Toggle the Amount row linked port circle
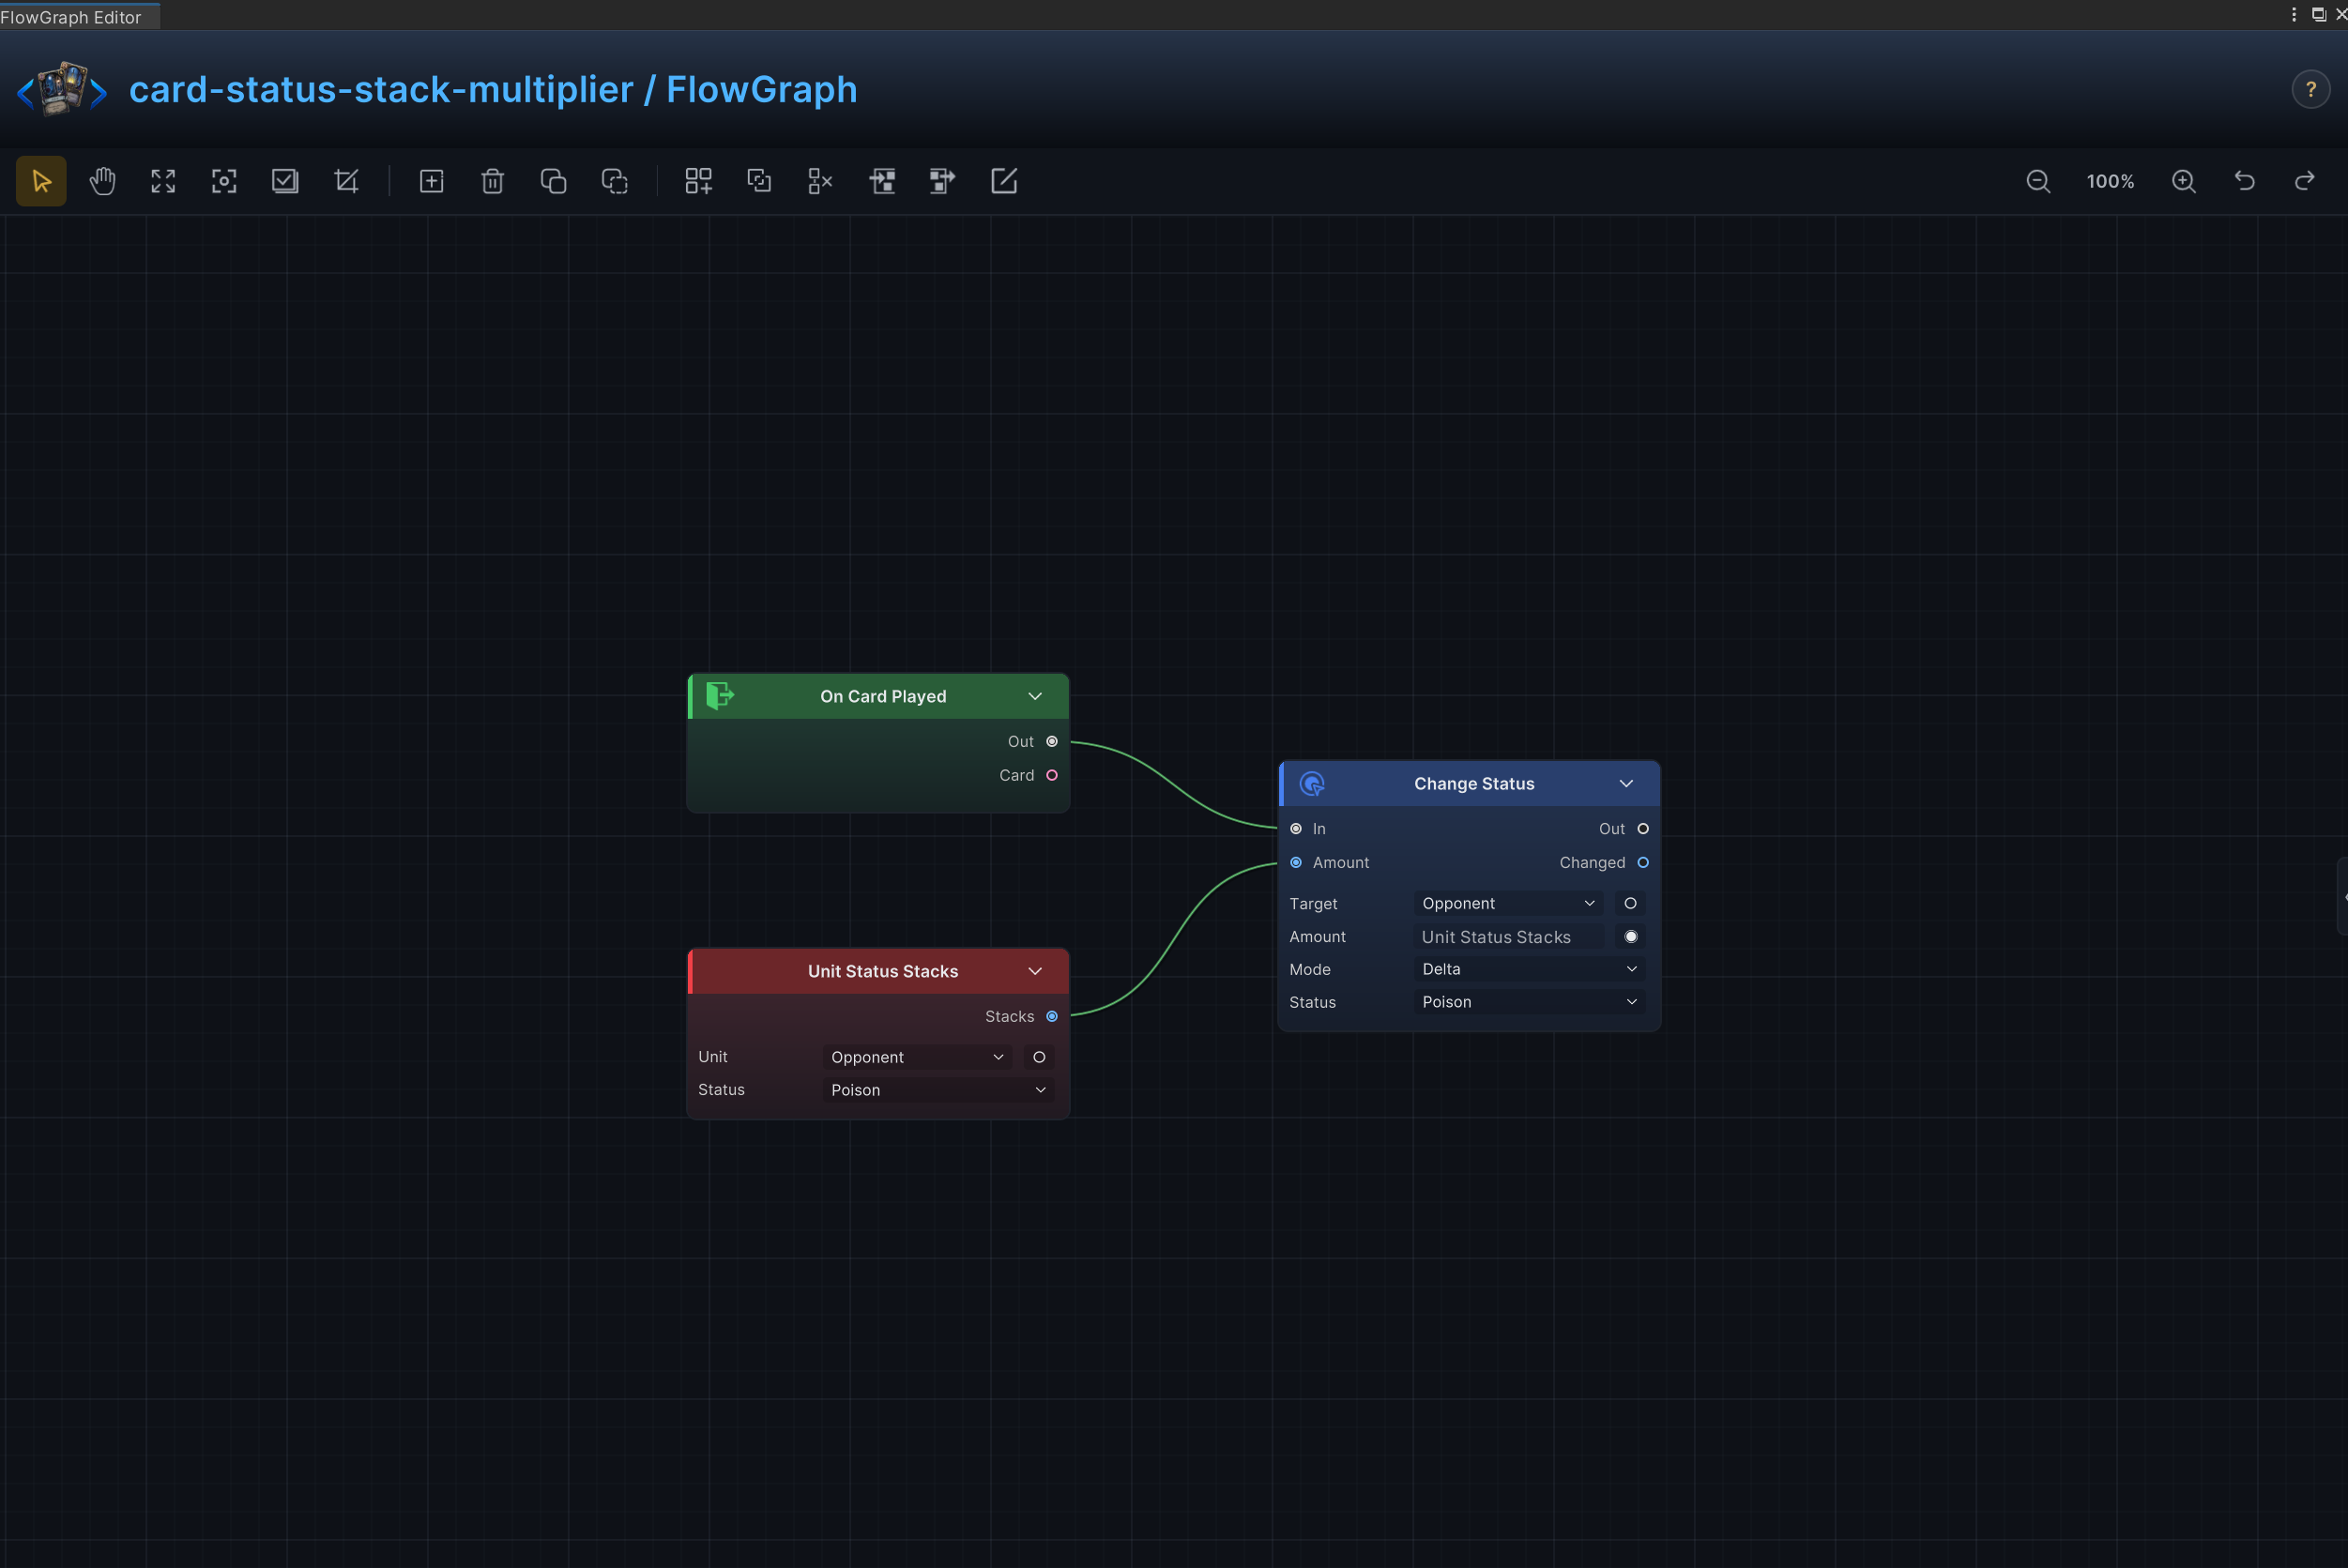 tap(1631, 937)
